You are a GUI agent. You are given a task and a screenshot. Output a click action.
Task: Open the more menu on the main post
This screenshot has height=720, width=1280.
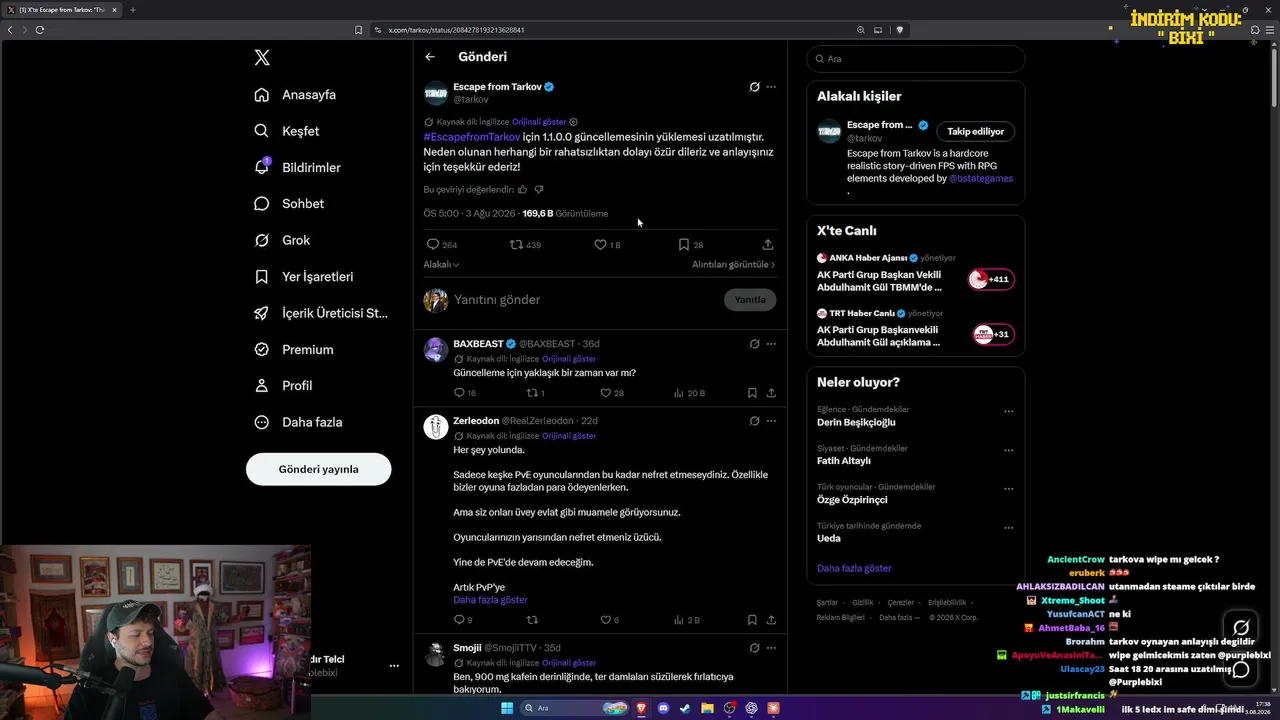pyautogui.click(x=771, y=87)
